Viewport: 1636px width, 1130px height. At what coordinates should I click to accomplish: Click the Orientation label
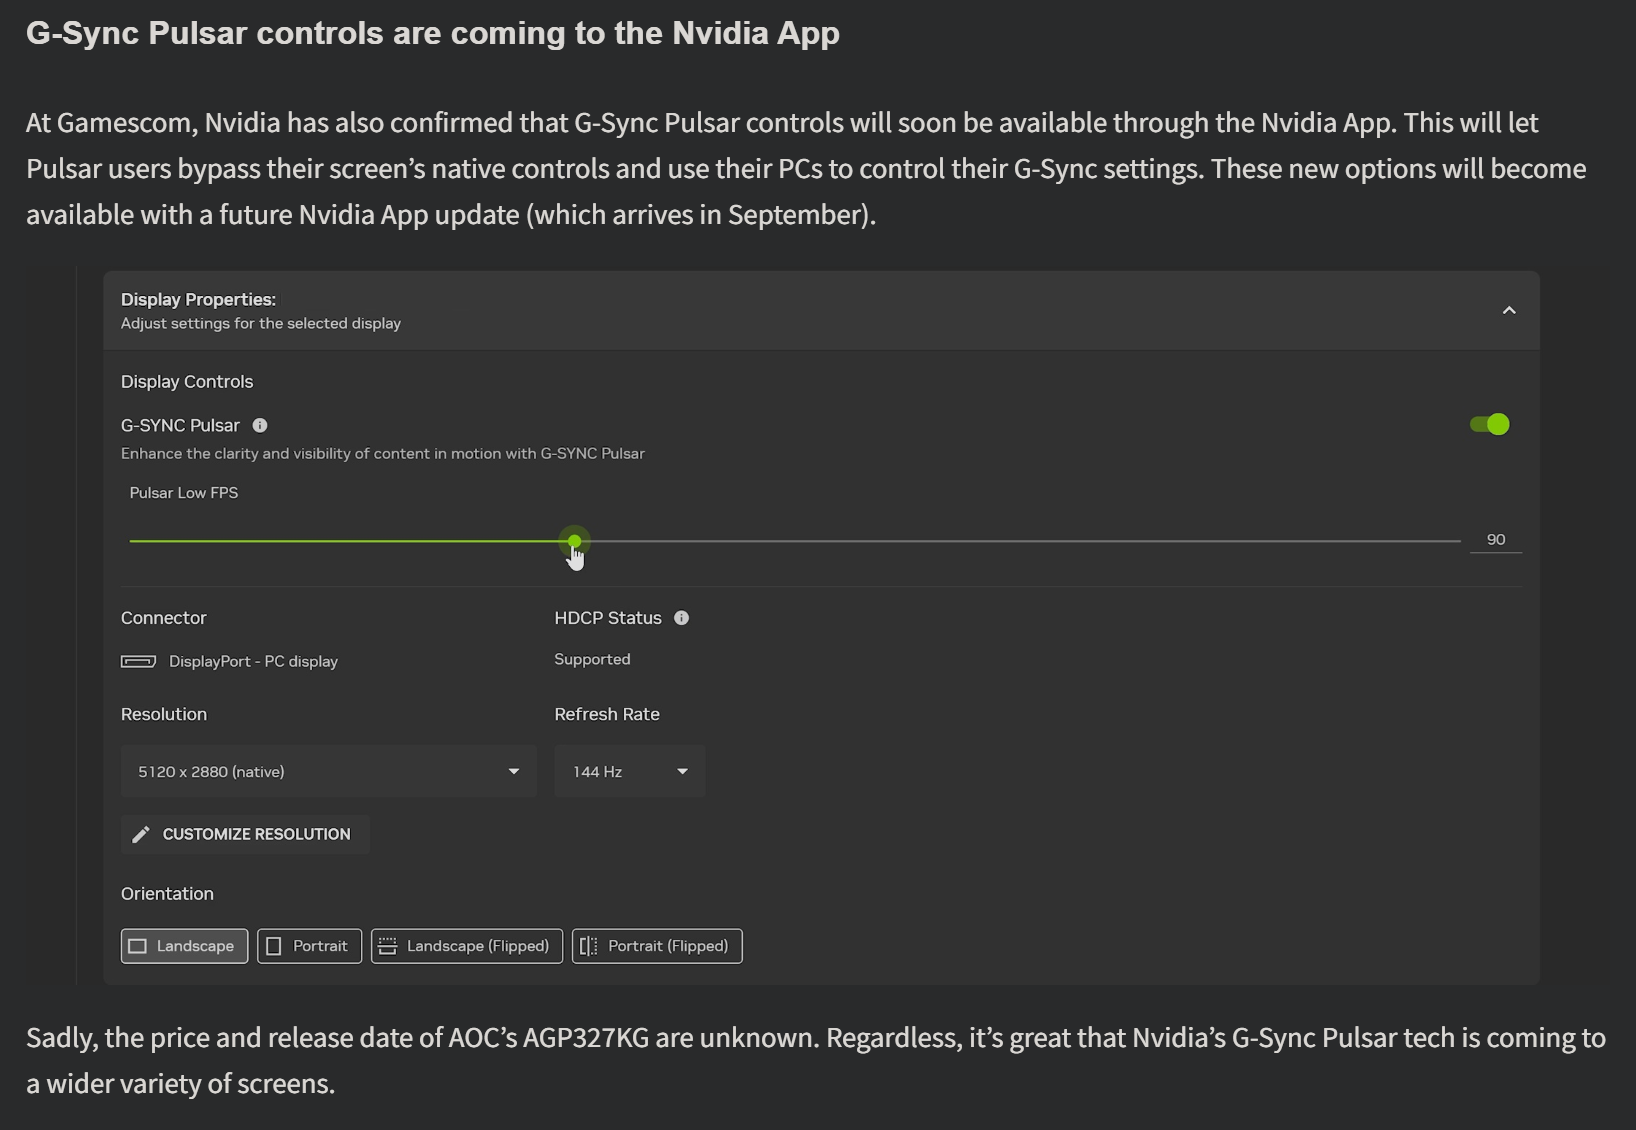point(167,894)
